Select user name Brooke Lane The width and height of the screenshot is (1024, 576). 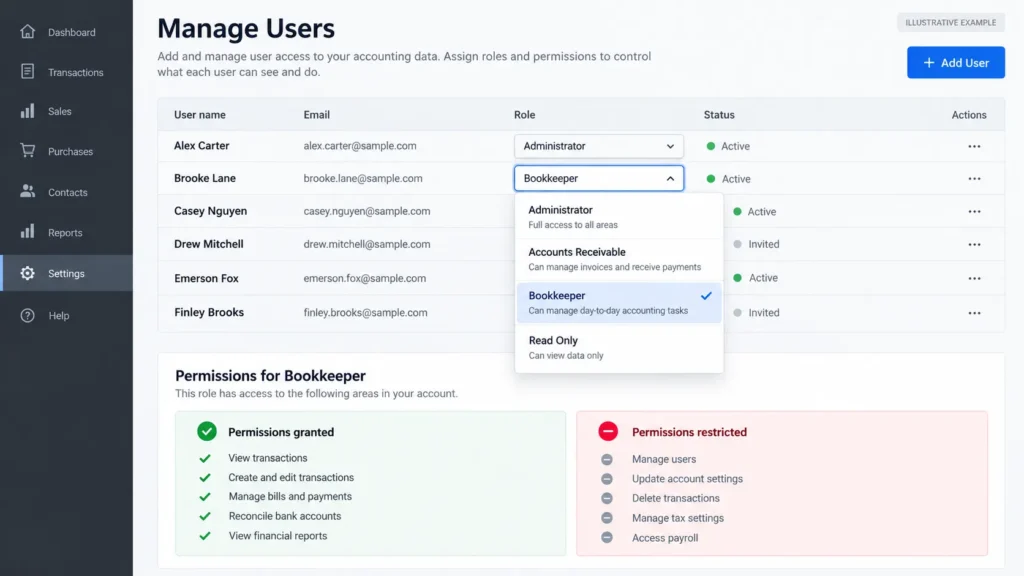[x=205, y=178]
